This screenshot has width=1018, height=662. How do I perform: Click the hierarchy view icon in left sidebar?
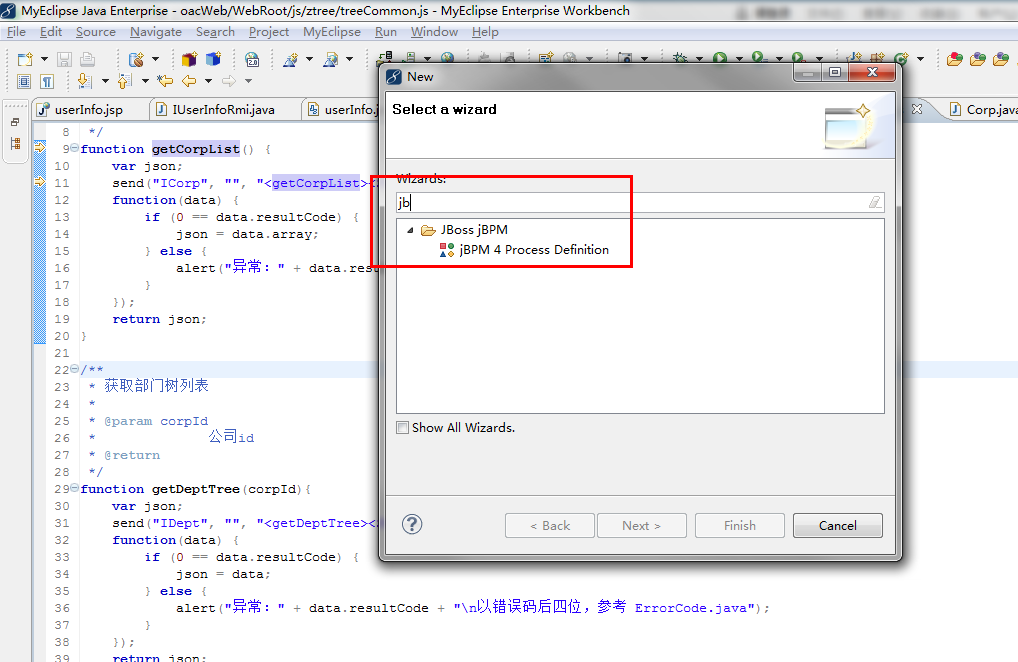tap(15, 143)
